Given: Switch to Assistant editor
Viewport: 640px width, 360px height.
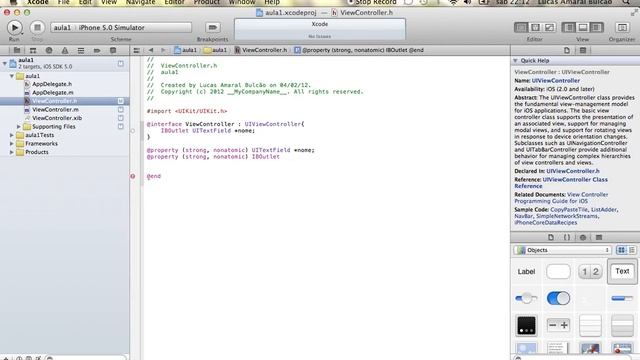Looking at the screenshot, I should pos(535,28).
